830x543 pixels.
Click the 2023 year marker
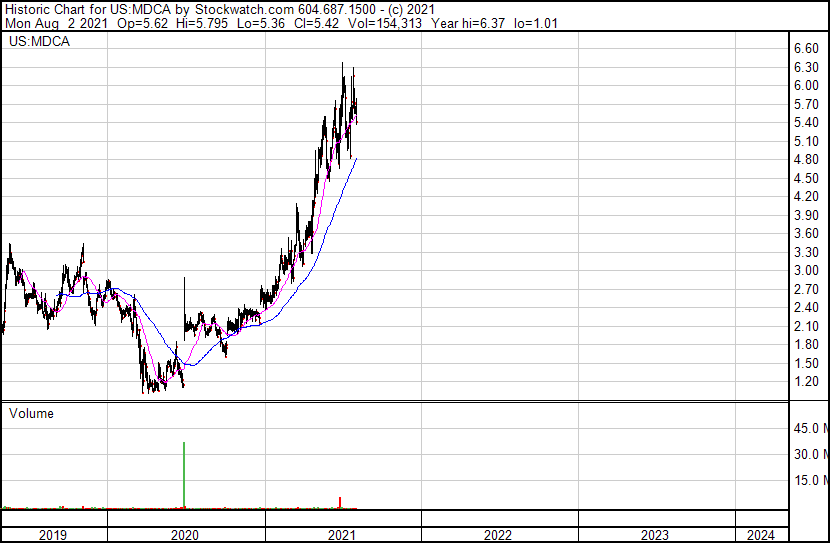[x=655, y=535]
